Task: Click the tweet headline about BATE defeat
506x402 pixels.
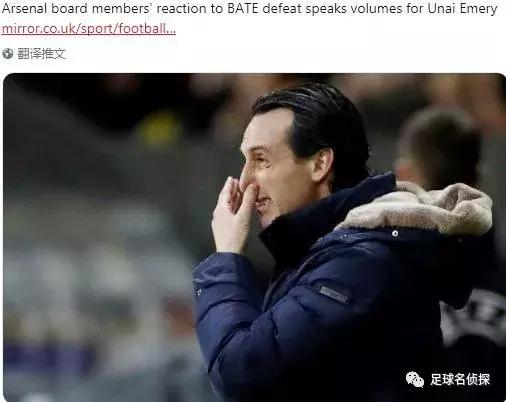Action: click(249, 9)
